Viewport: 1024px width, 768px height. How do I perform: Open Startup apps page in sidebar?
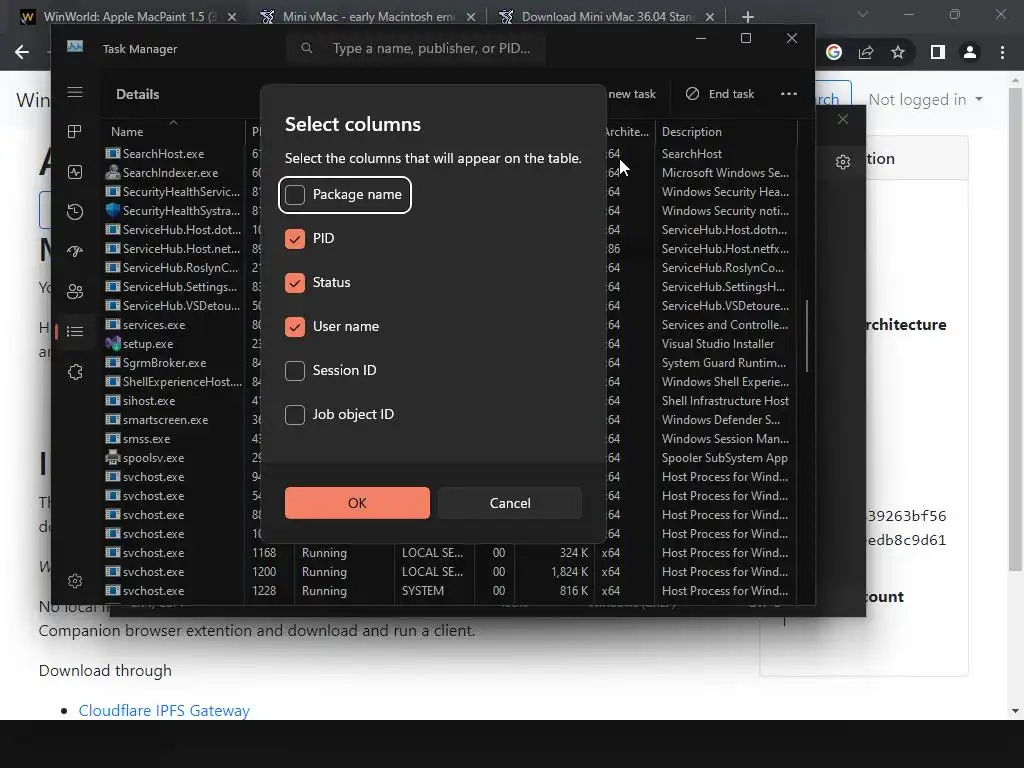click(x=75, y=252)
